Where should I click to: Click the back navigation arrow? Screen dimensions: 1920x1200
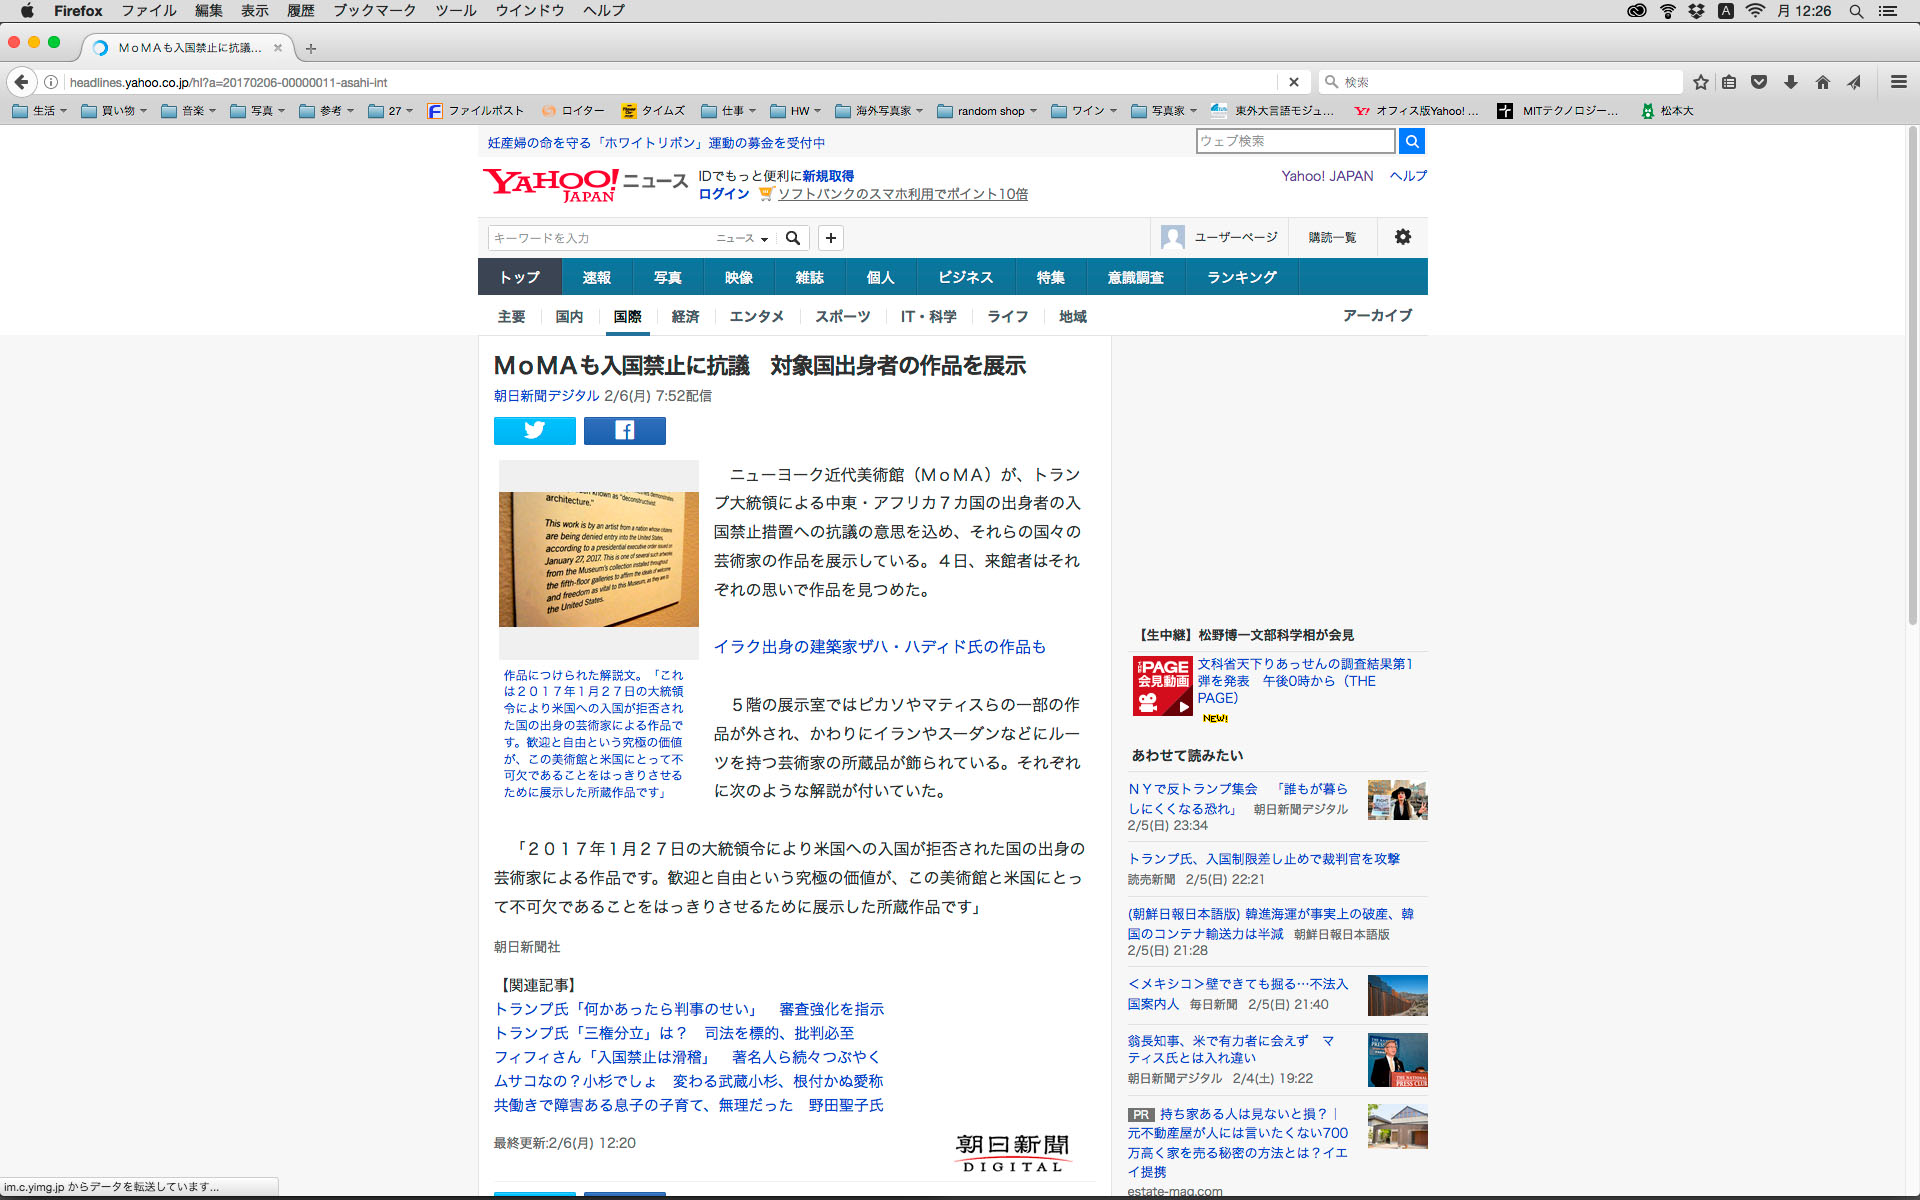tap(22, 82)
